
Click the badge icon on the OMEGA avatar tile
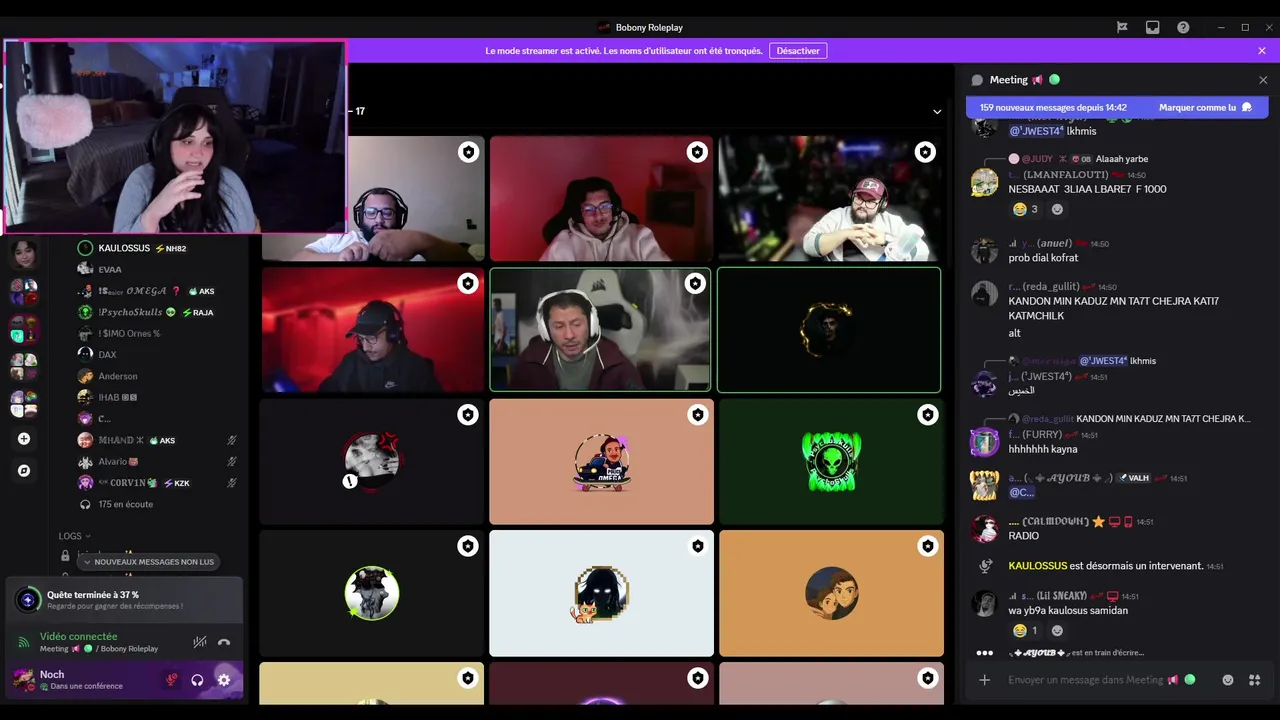click(697, 415)
